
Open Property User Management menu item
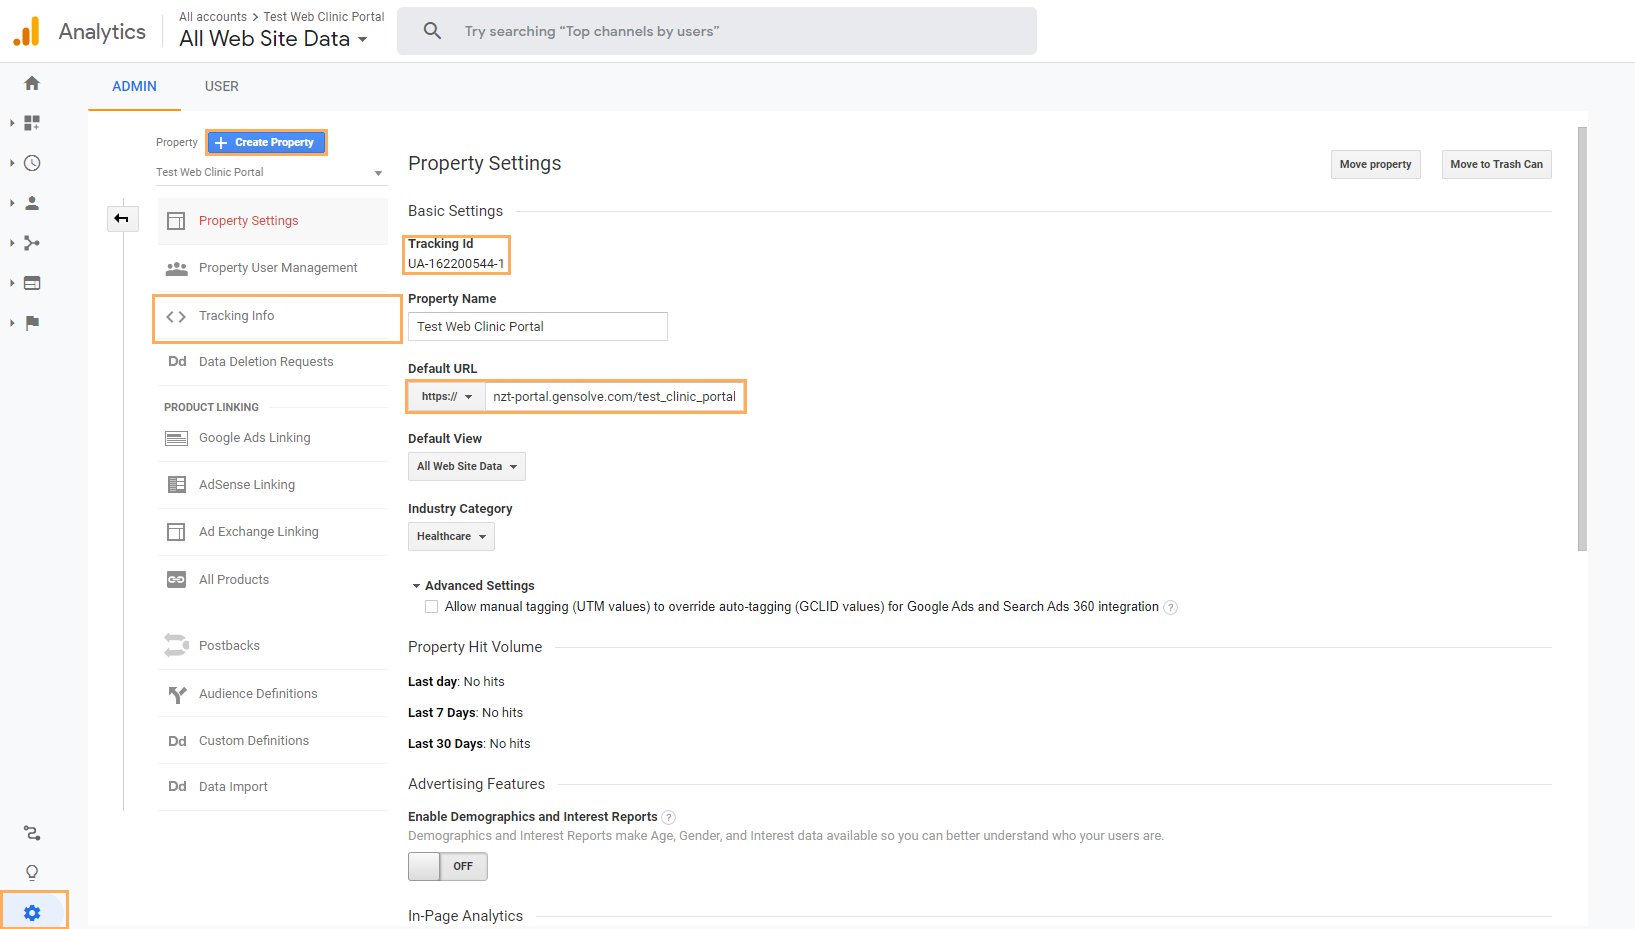[273, 268]
